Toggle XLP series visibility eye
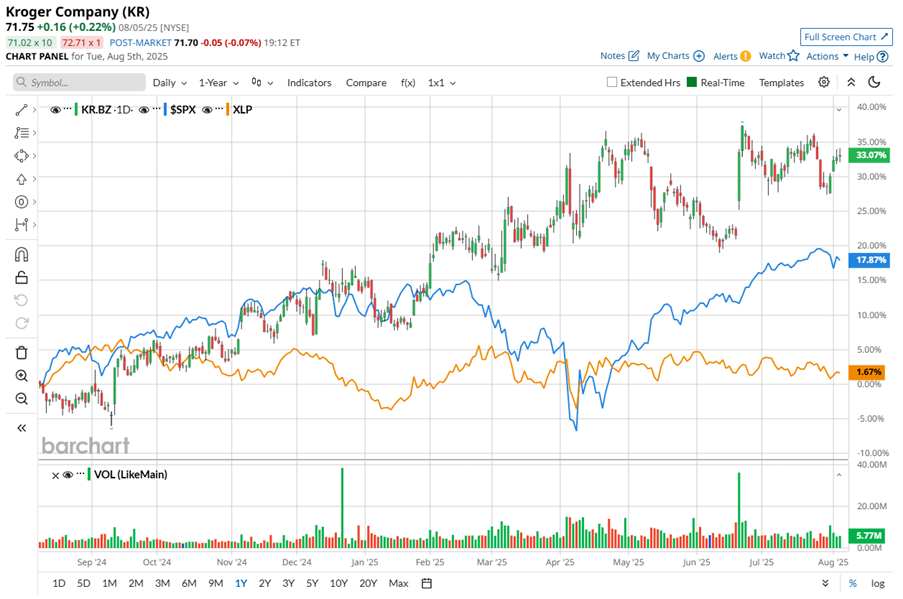The height and width of the screenshot is (599, 903). pyautogui.click(x=207, y=109)
